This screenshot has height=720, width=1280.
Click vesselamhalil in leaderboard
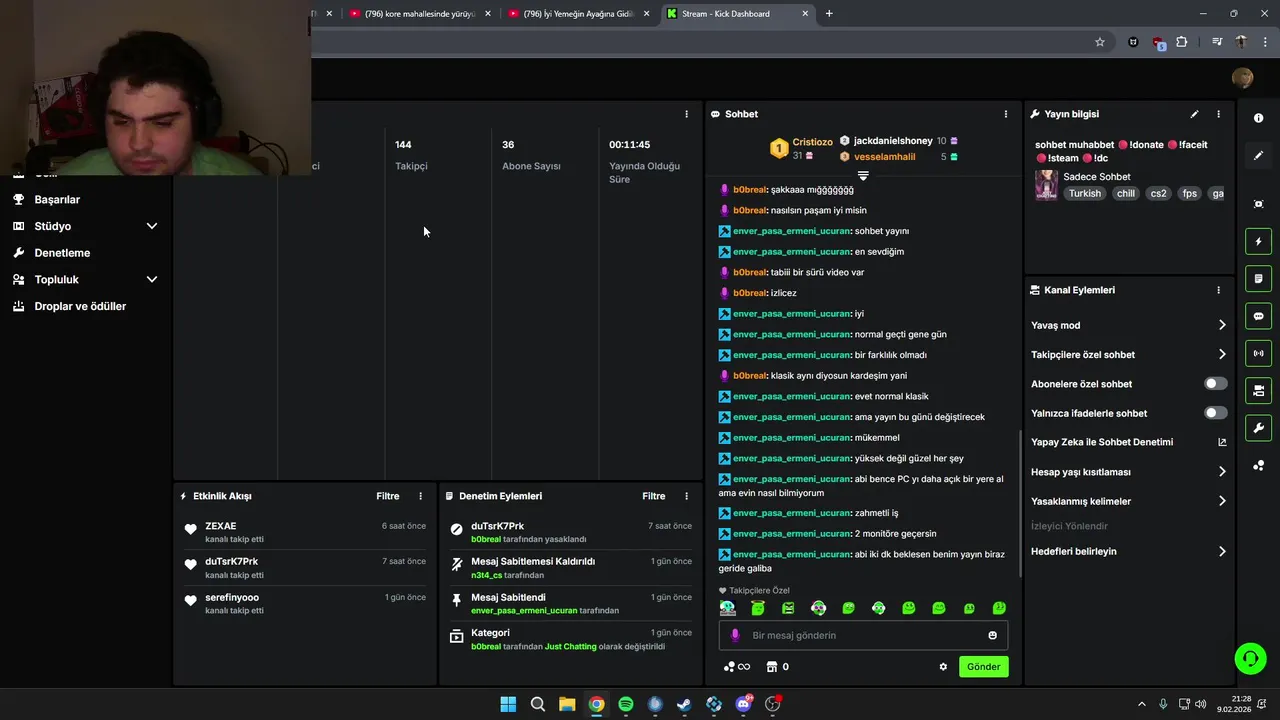pyautogui.click(x=884, y=157)
